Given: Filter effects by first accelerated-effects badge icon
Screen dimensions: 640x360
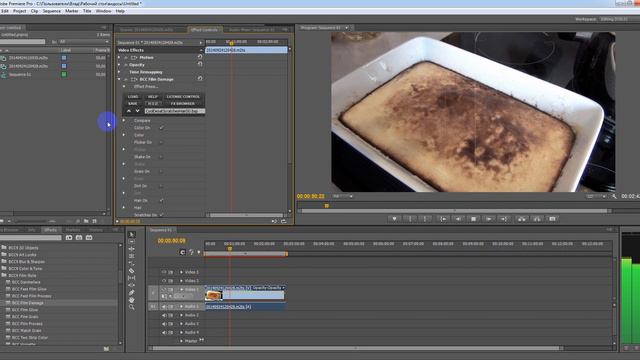Looking at the screenshot, I should 69,238.
